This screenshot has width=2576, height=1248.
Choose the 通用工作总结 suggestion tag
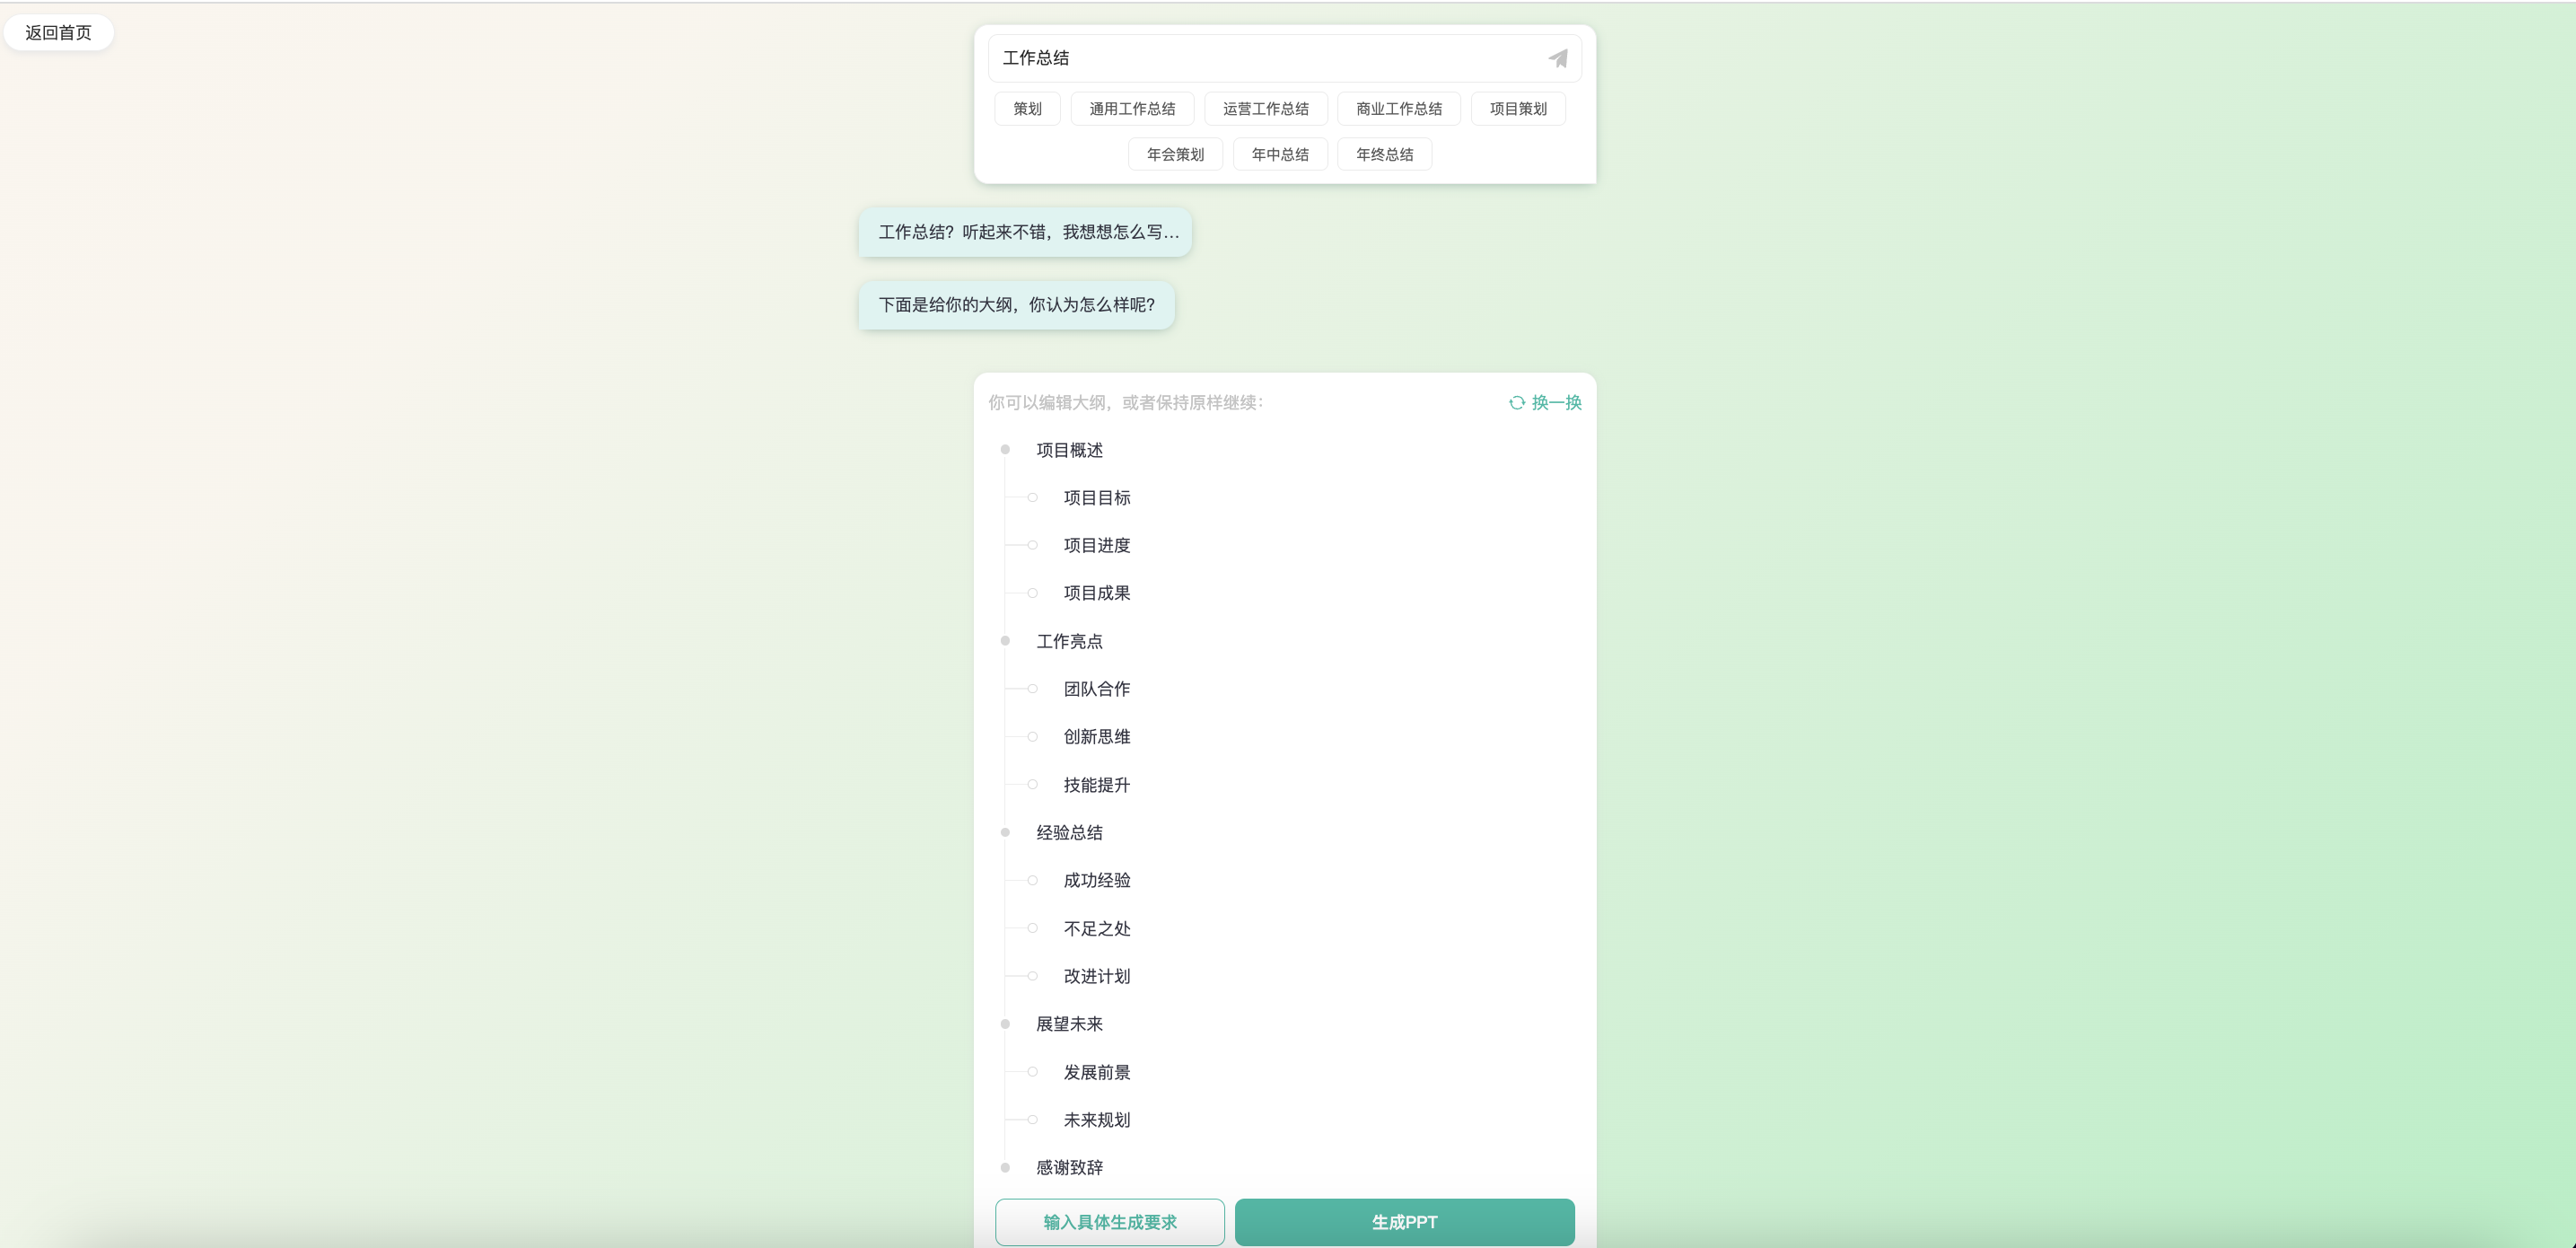(1132, 109)
